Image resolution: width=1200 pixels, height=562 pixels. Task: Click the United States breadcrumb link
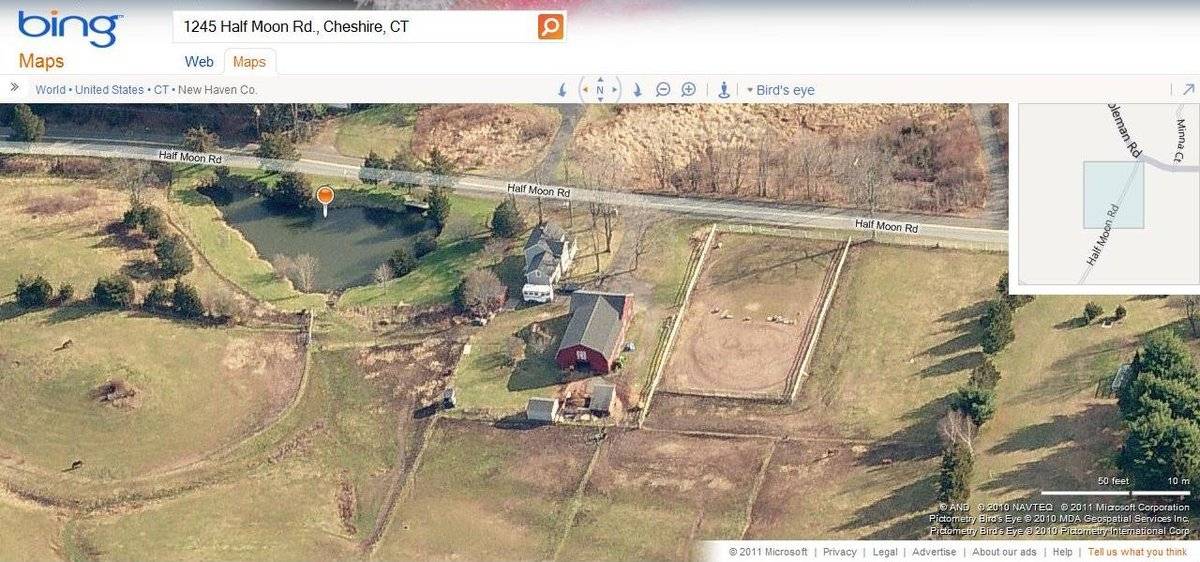pos(110,90)
